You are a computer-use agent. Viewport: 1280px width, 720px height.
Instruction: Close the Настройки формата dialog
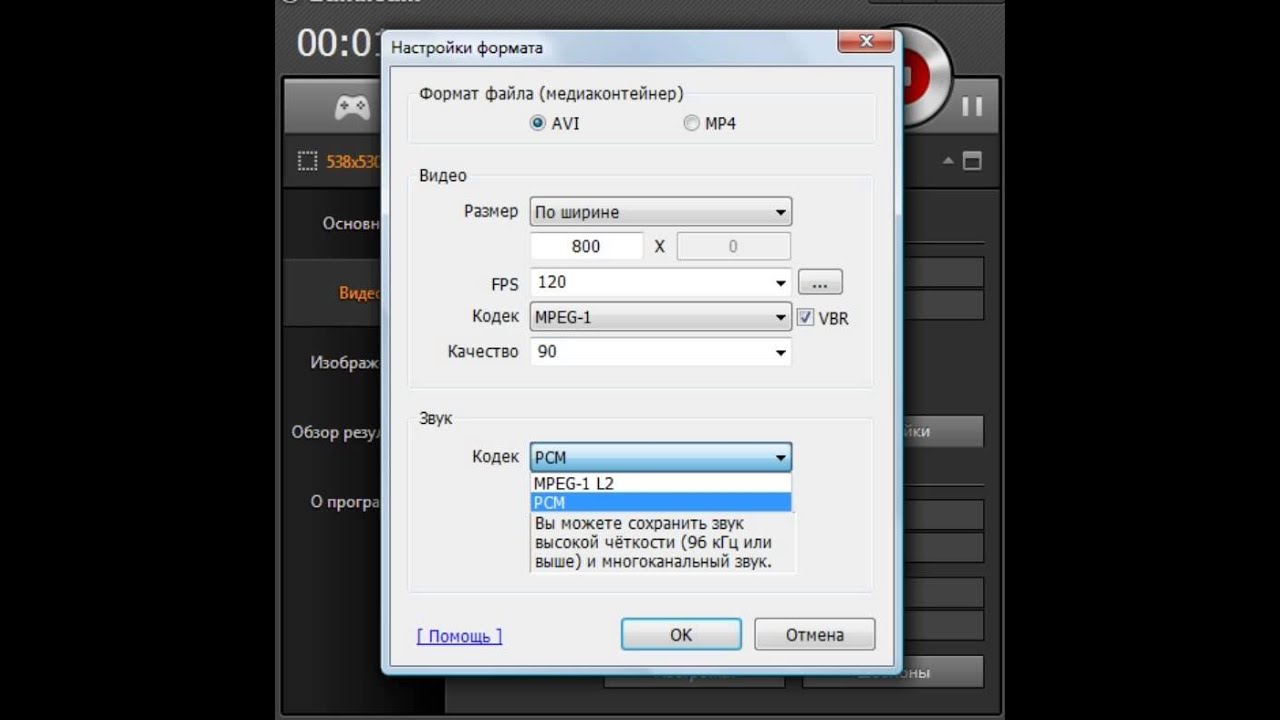click(x=865, y=42)
